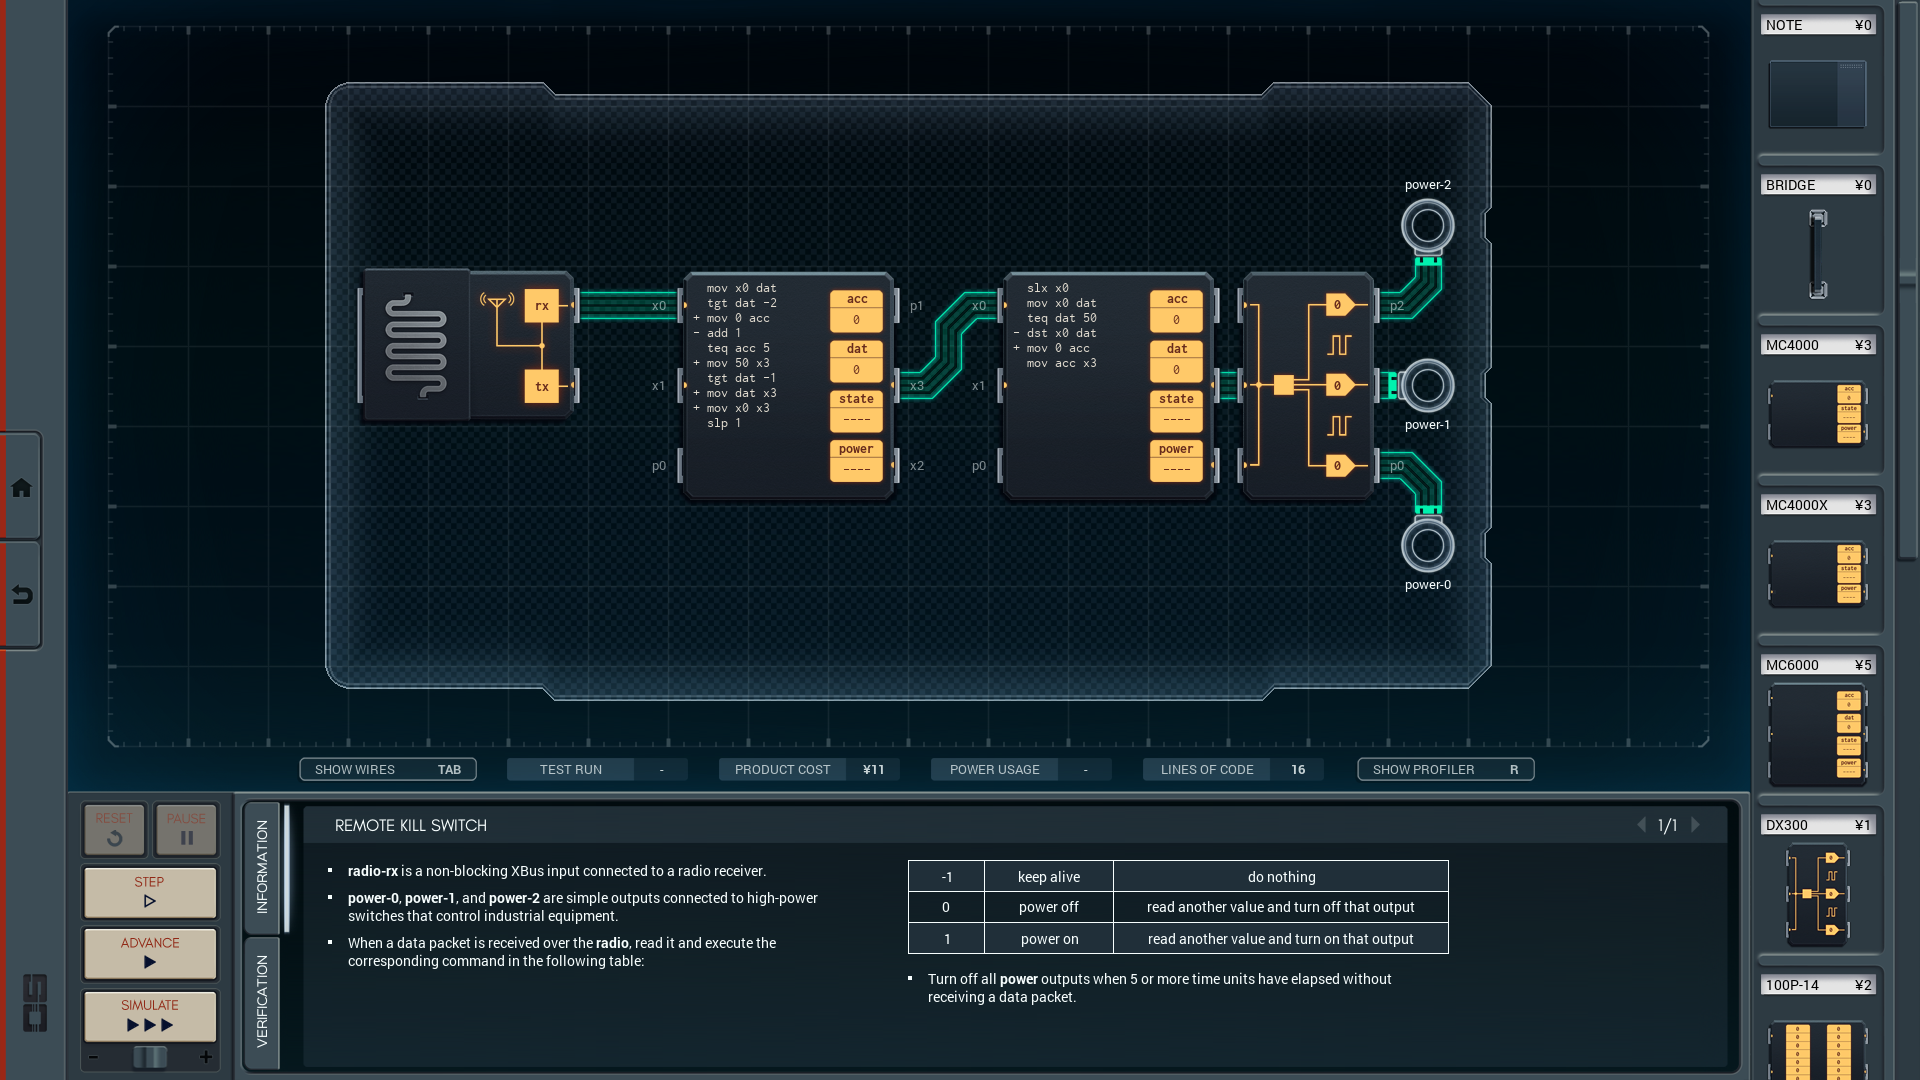
Task: Click the DX300 top output gate labeled 0
Action: pos(1340,305)
